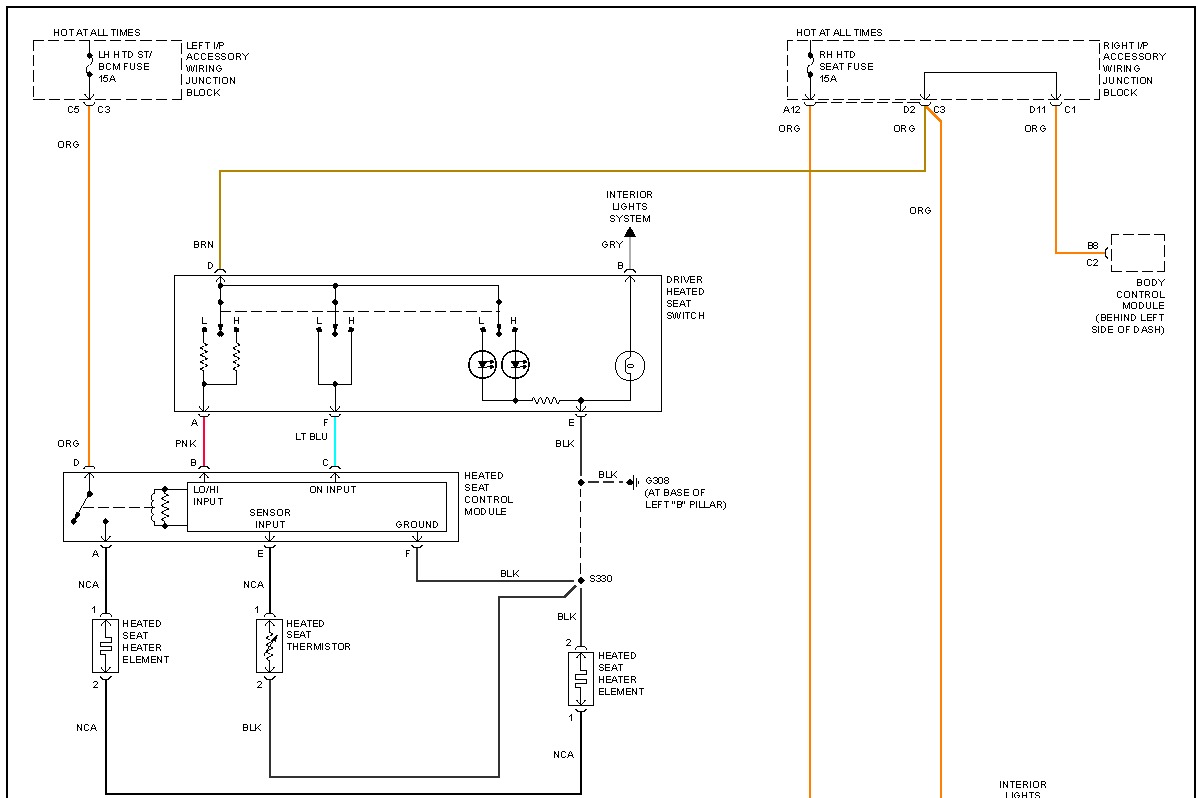Select the S330 splice node
The height and width of the screenshot is (798, 1198).
[x=581, y=580]
